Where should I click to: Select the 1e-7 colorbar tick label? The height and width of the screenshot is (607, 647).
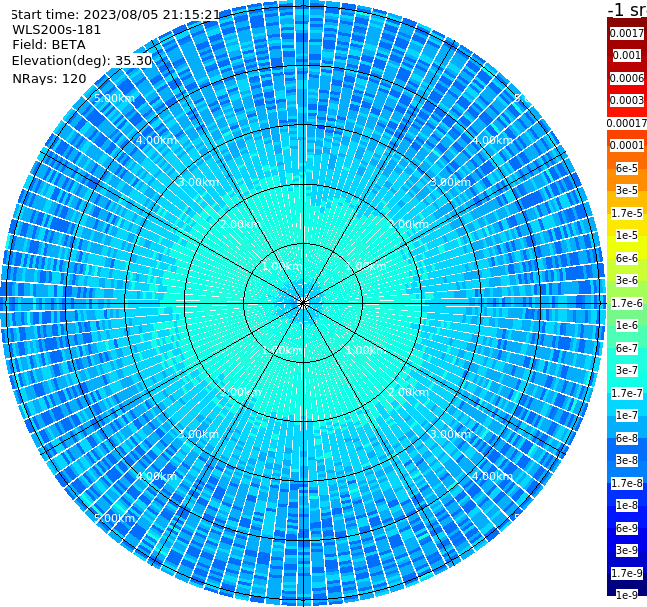[x=627, y=415]
